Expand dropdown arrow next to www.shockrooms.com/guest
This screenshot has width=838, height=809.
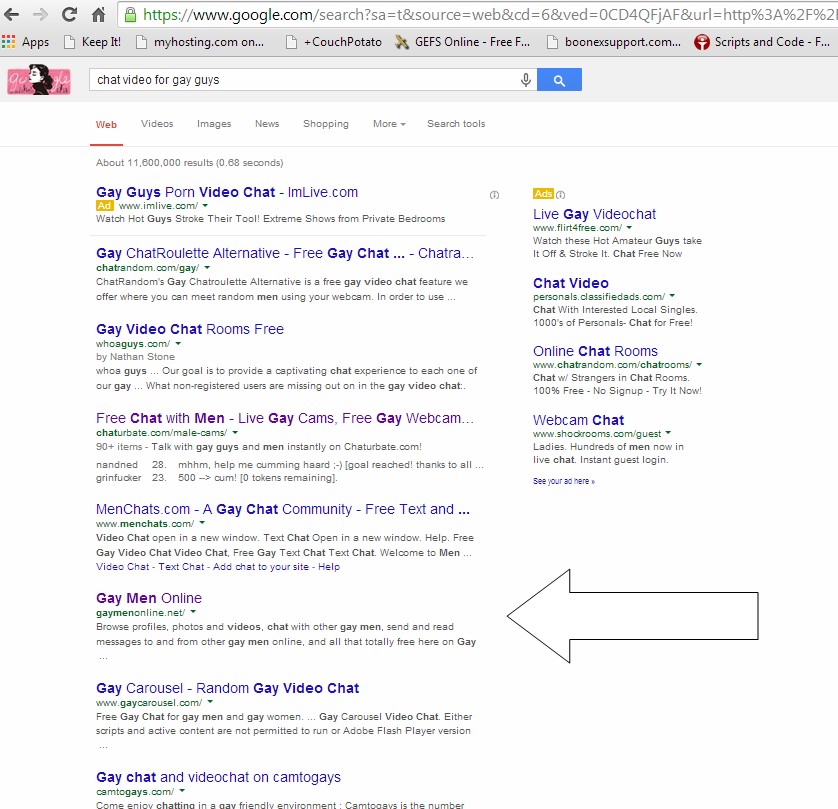[668, 433]
